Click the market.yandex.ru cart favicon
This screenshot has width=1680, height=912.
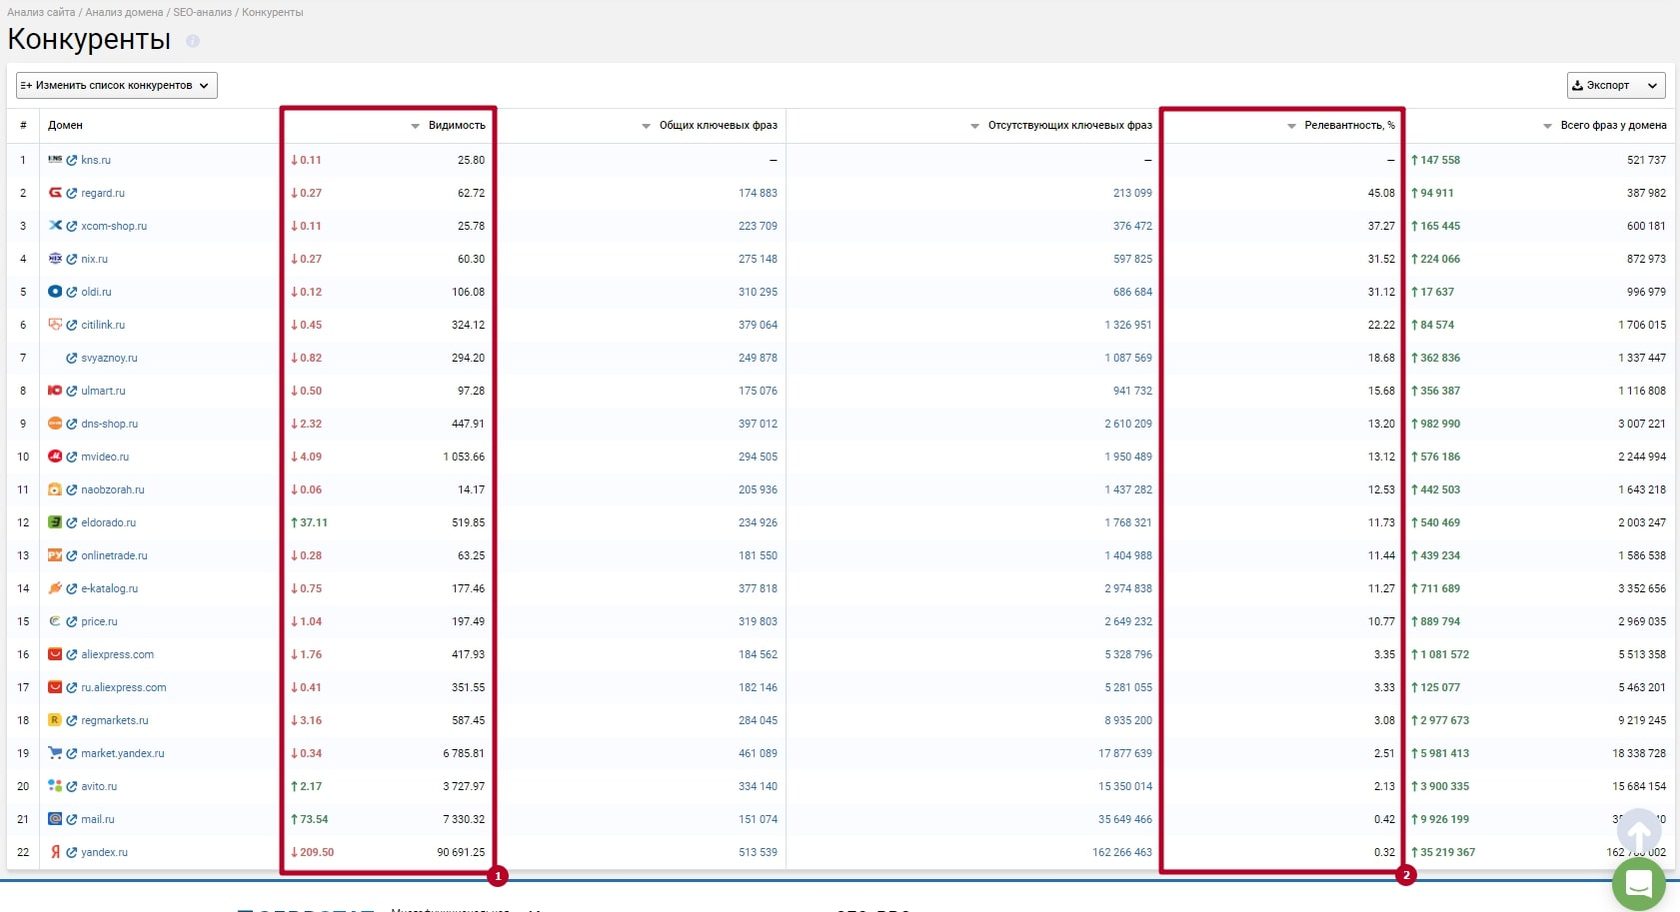(55, 753)
